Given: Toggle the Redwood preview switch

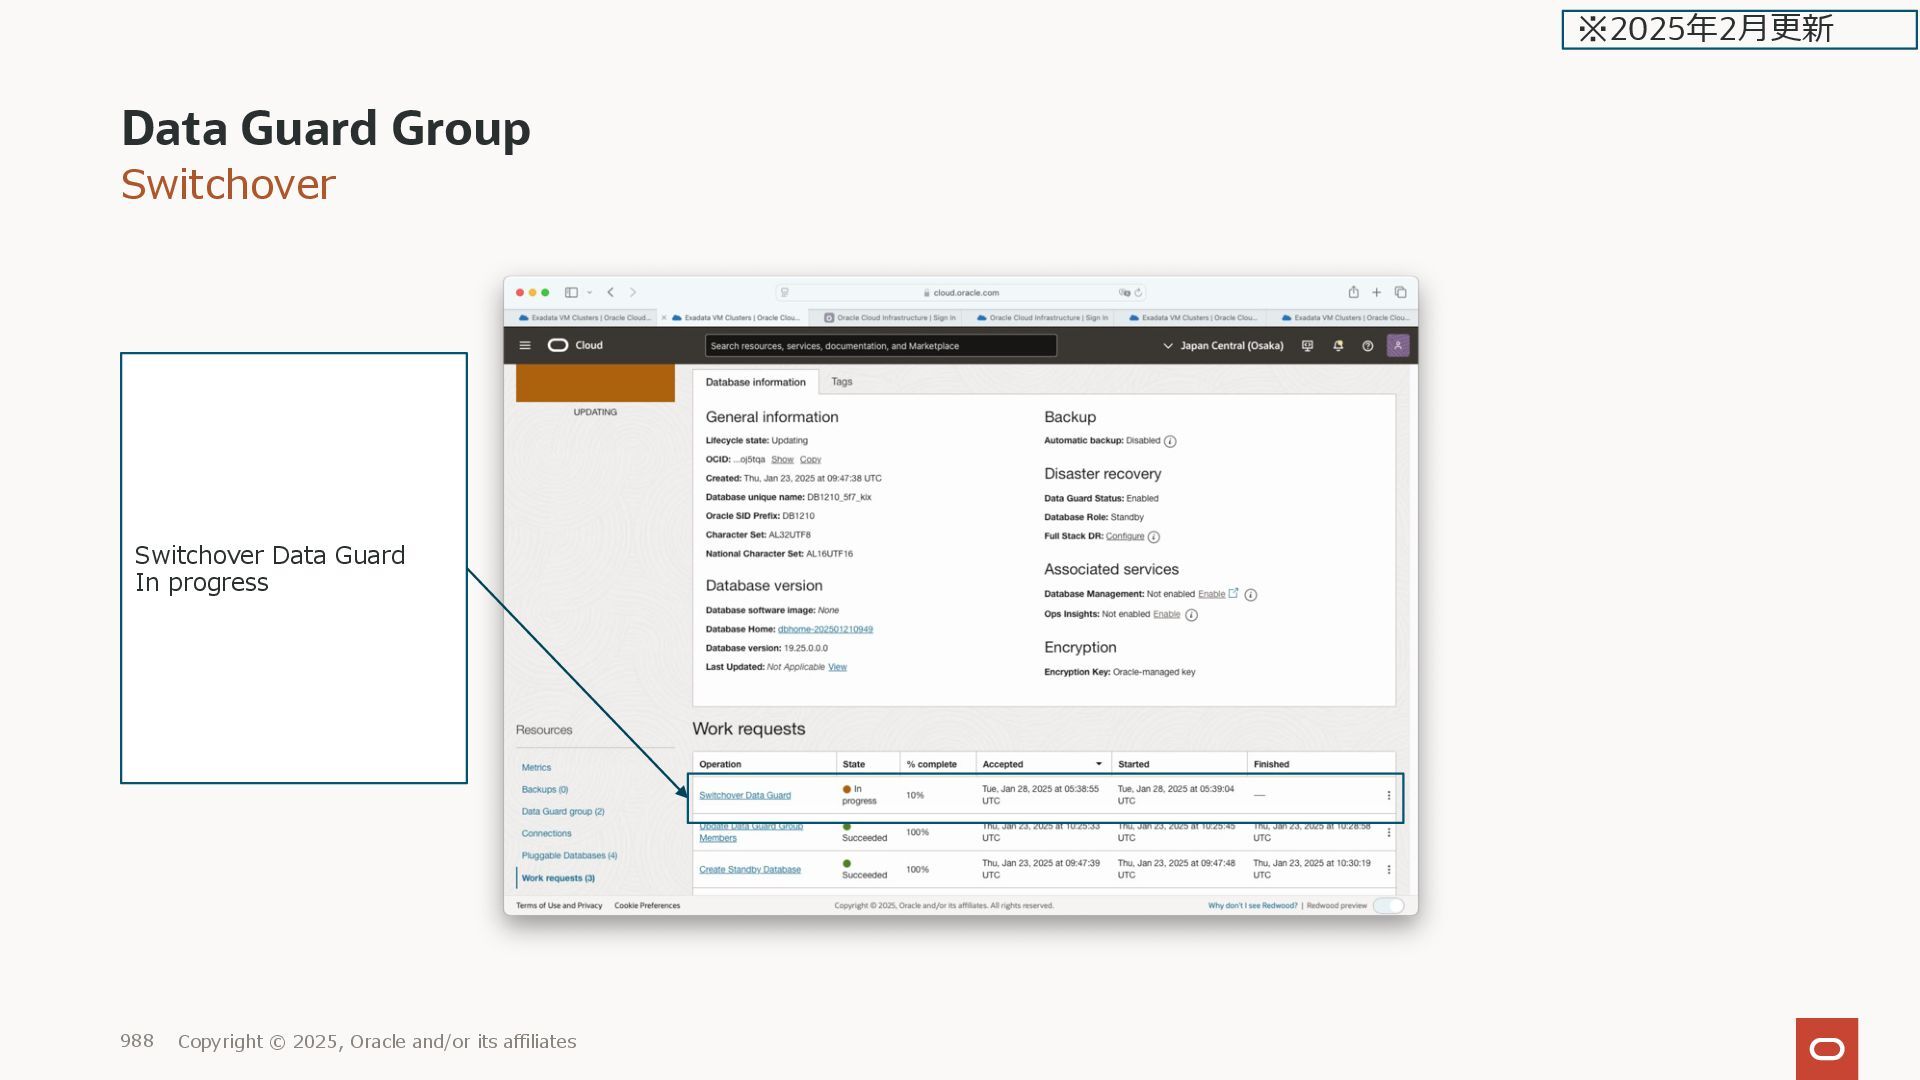Looking at the screenshot, I should pyautogui.click(x=1388, y=906).
